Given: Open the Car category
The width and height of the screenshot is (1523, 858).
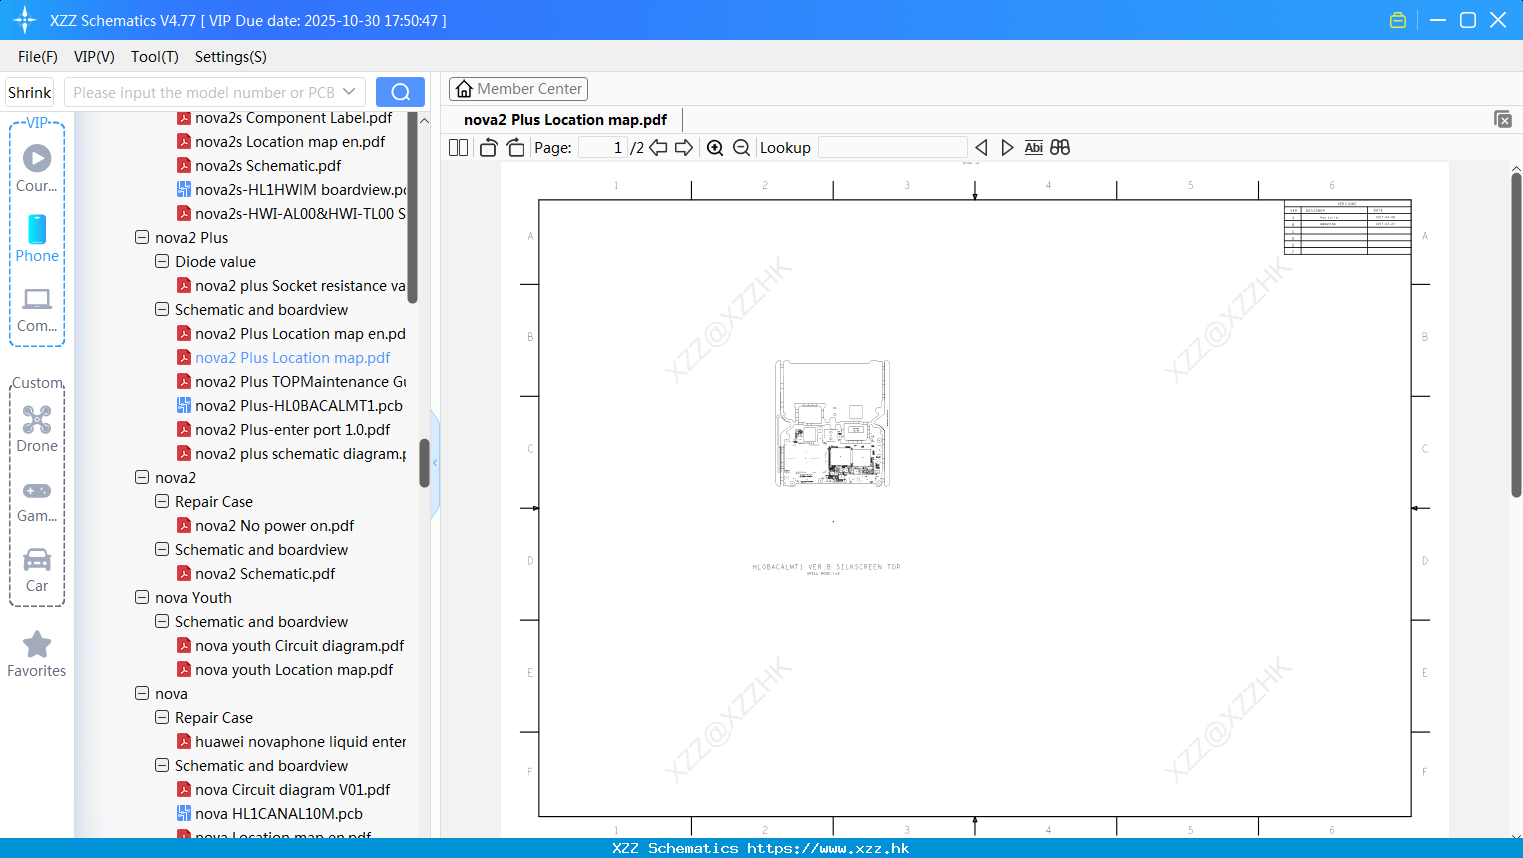Looking at the screenshot, I should (37, 570).
